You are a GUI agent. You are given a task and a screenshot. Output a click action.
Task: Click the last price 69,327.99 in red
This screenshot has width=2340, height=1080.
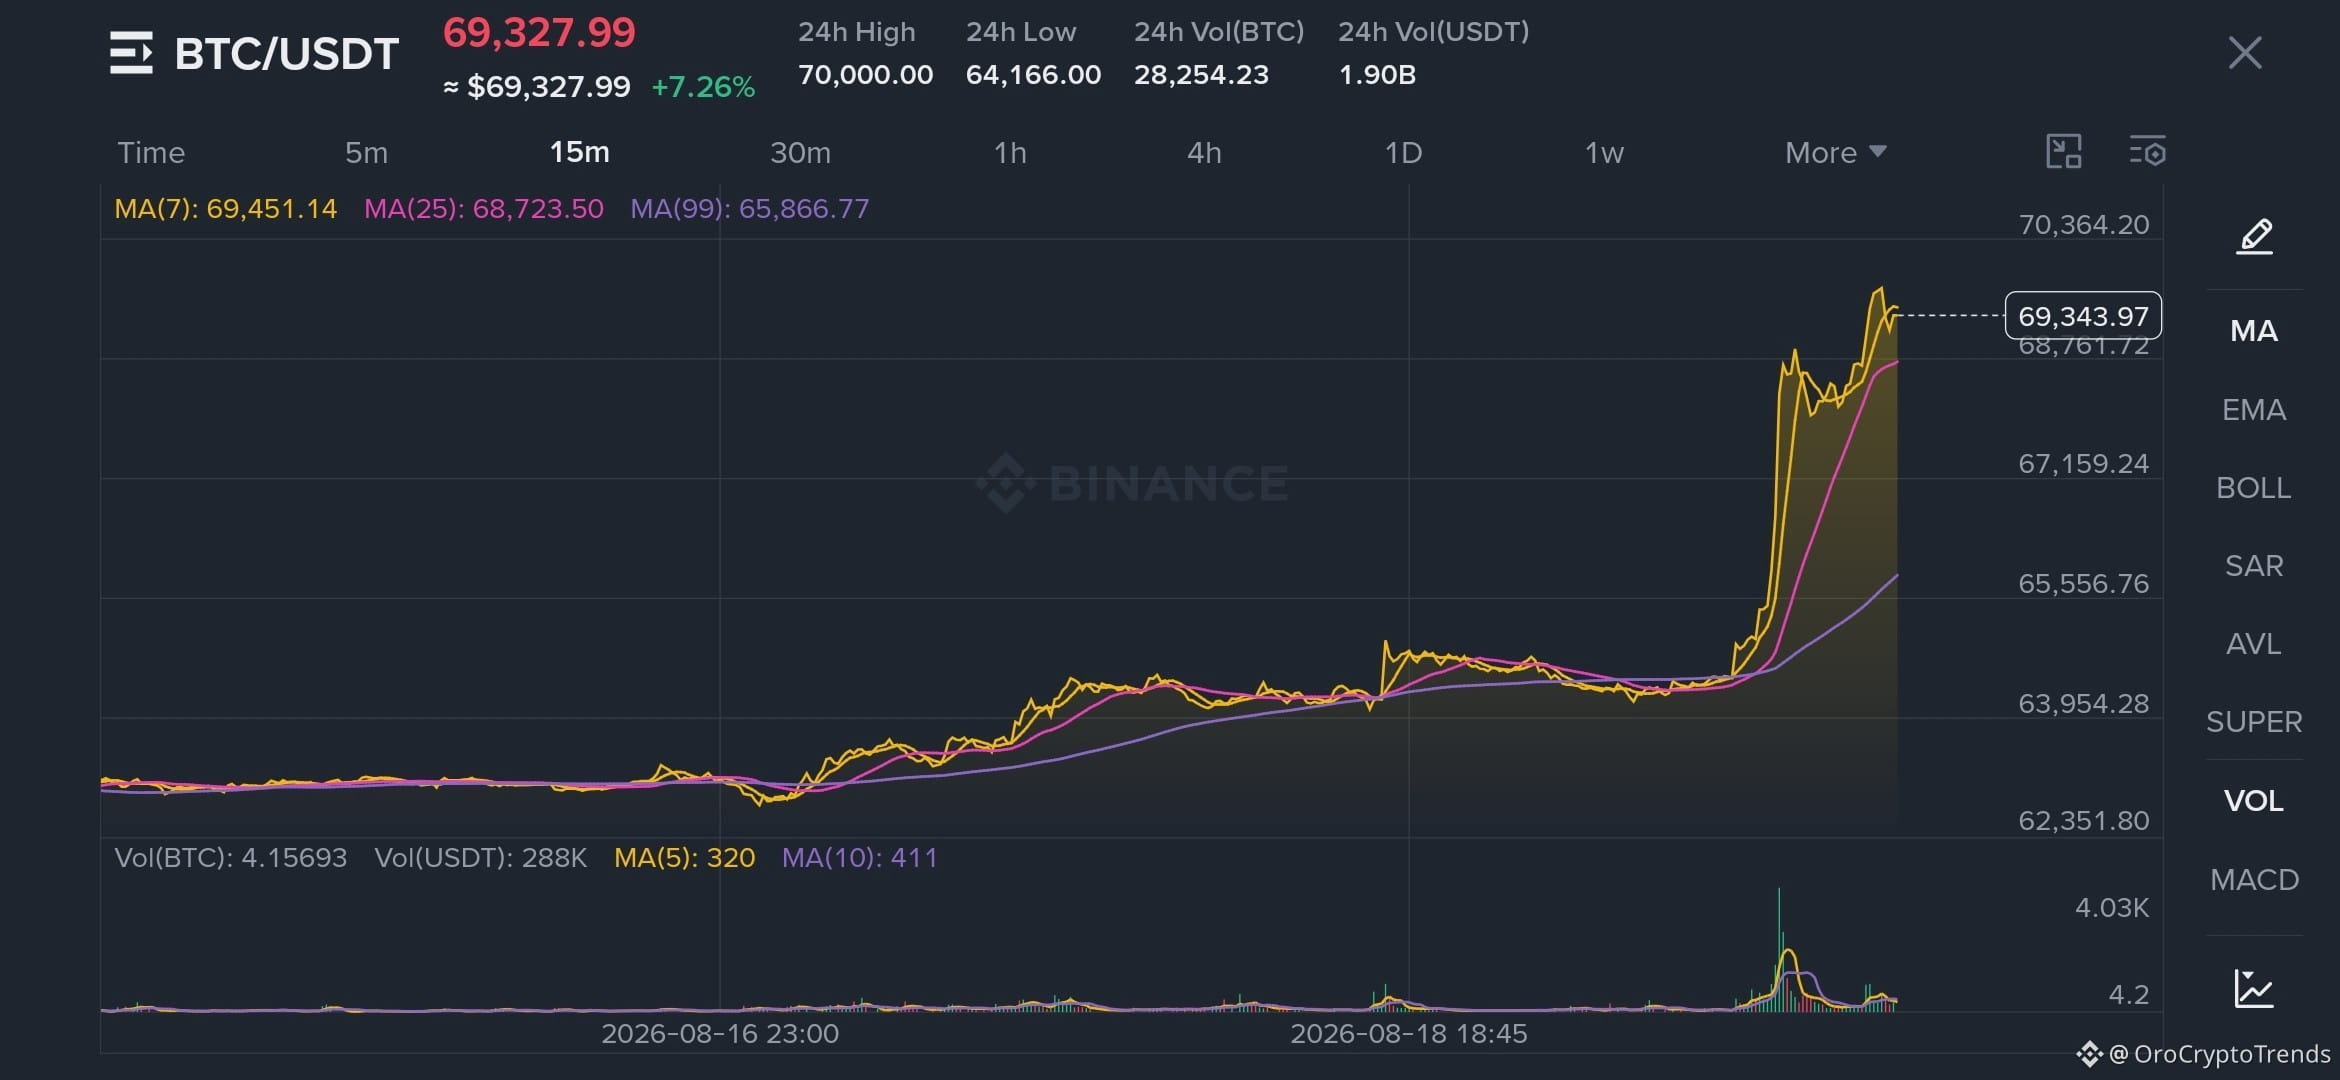tap(539, 33)
